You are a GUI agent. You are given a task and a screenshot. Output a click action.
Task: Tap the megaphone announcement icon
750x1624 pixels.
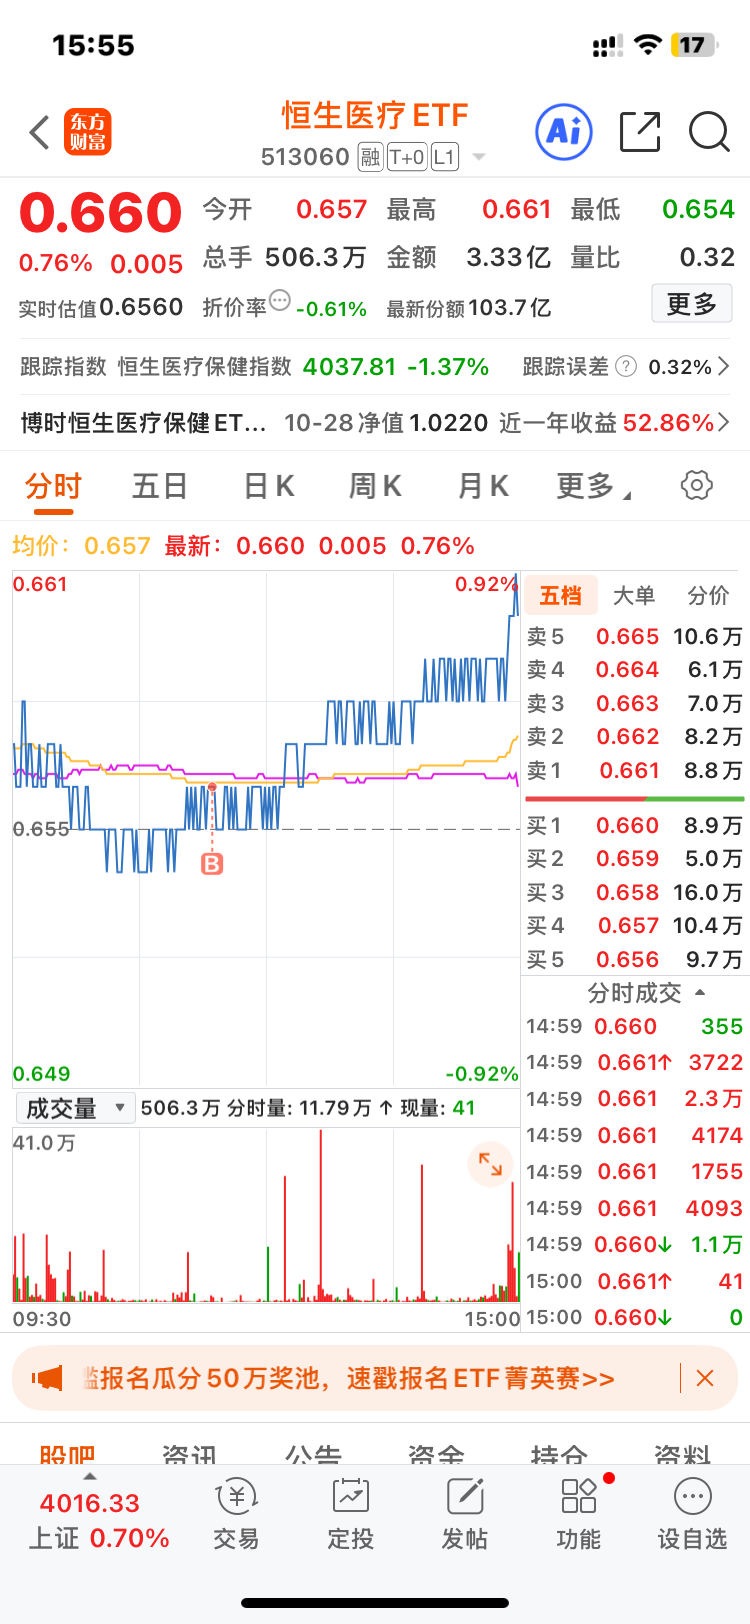(47, 1378)
